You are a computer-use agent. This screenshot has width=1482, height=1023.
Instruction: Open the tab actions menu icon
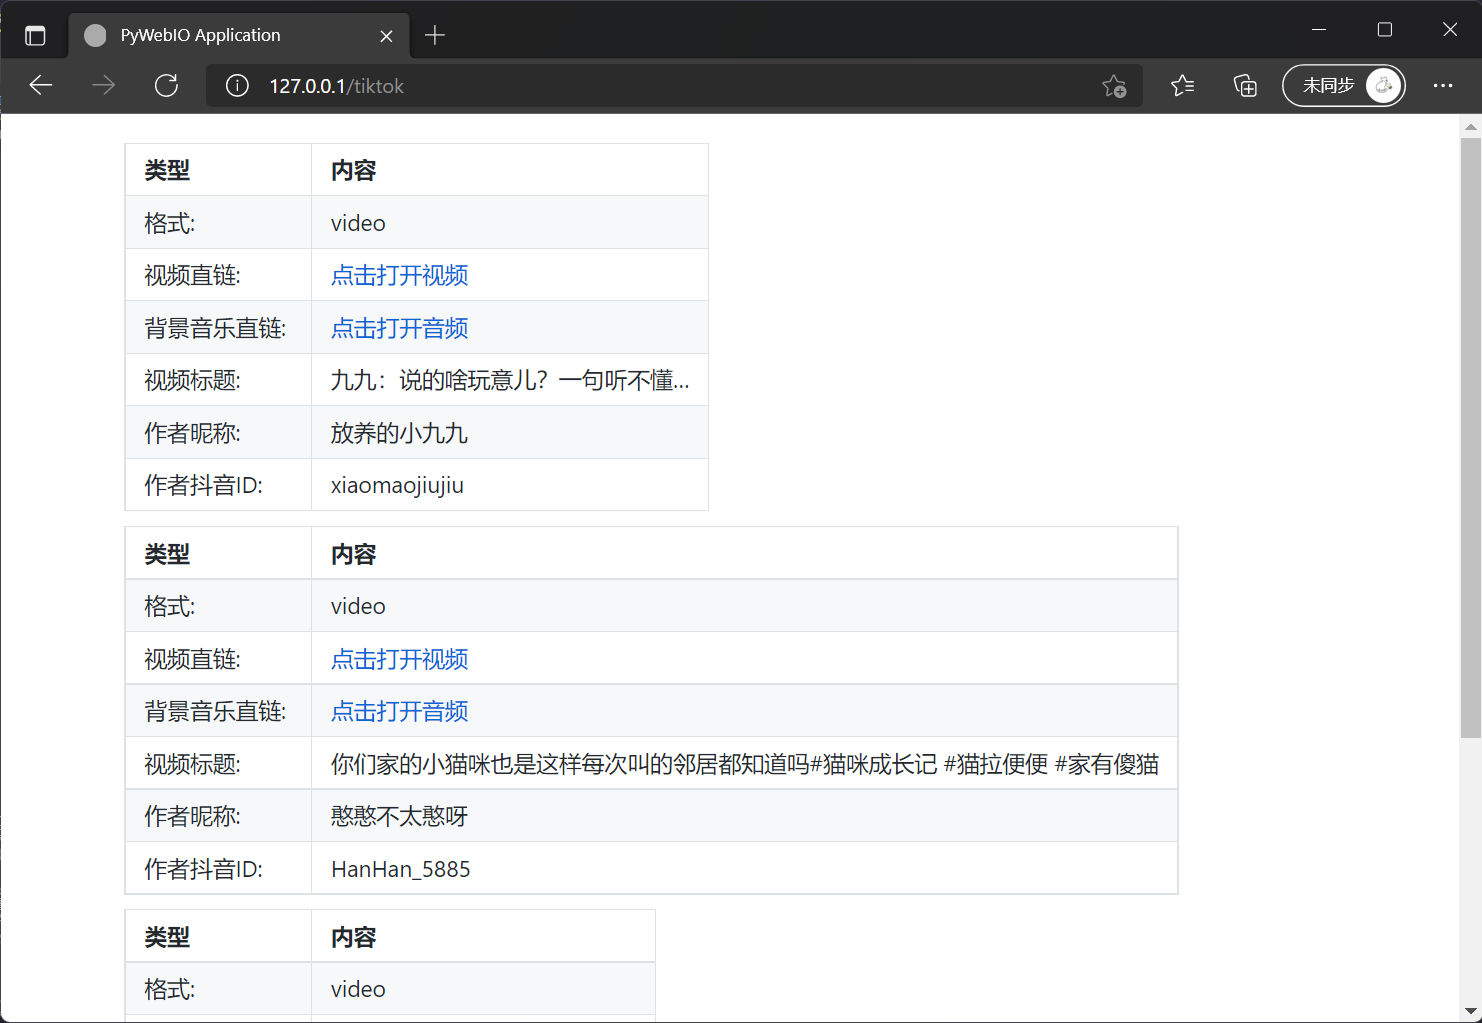click(35, 36)
